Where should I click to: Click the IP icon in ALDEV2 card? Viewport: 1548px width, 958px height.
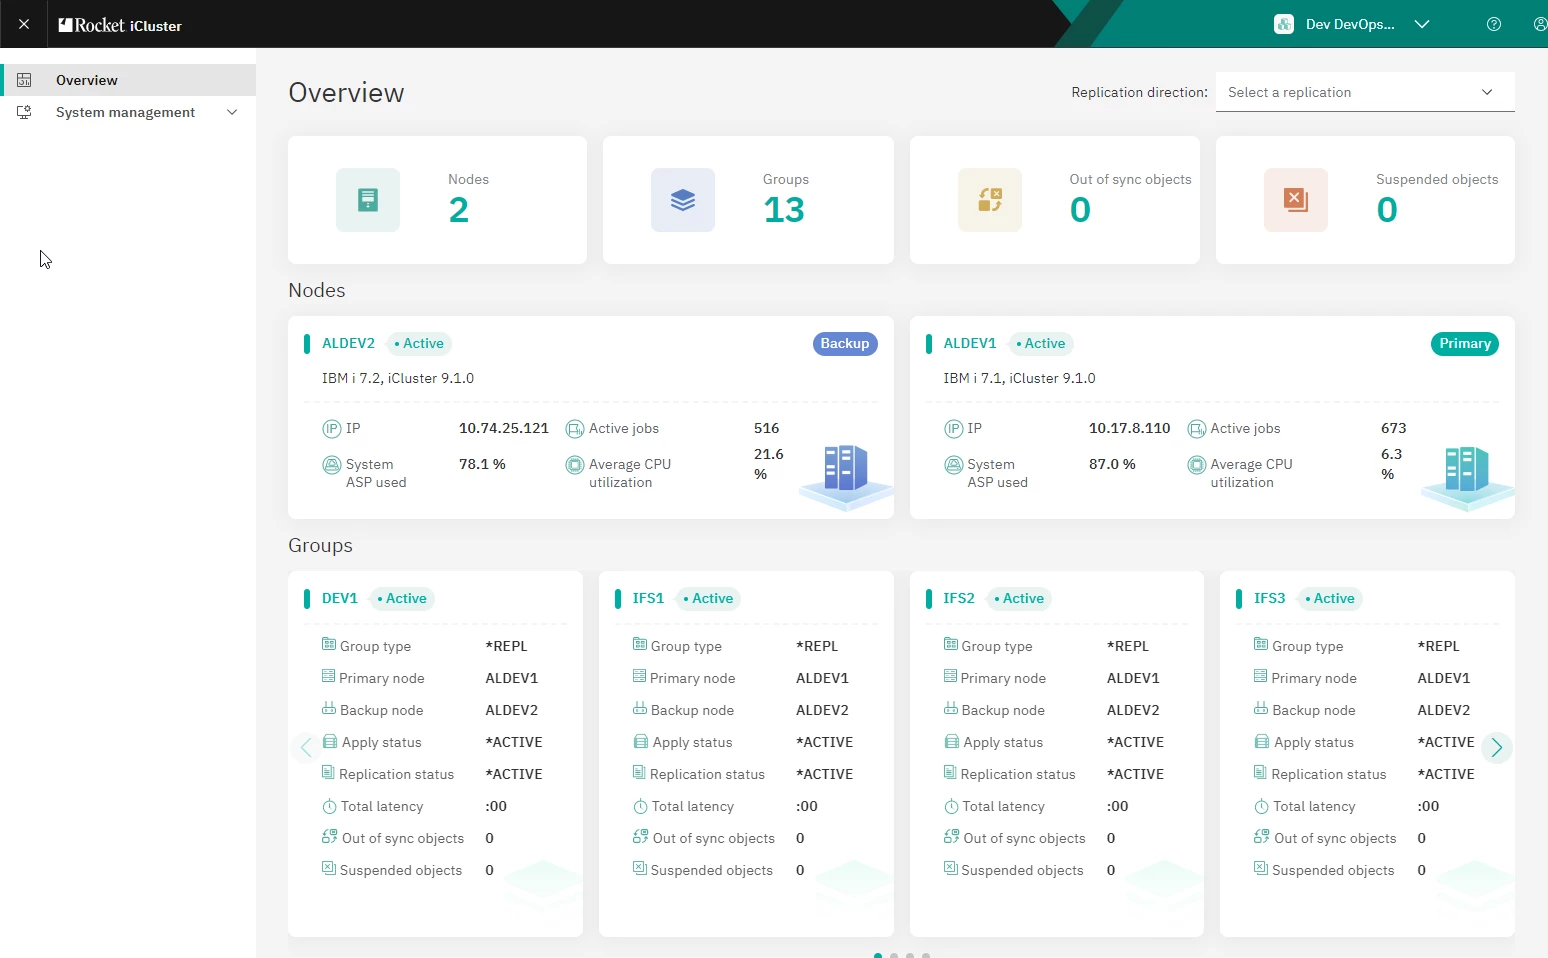tap(332, 429)
